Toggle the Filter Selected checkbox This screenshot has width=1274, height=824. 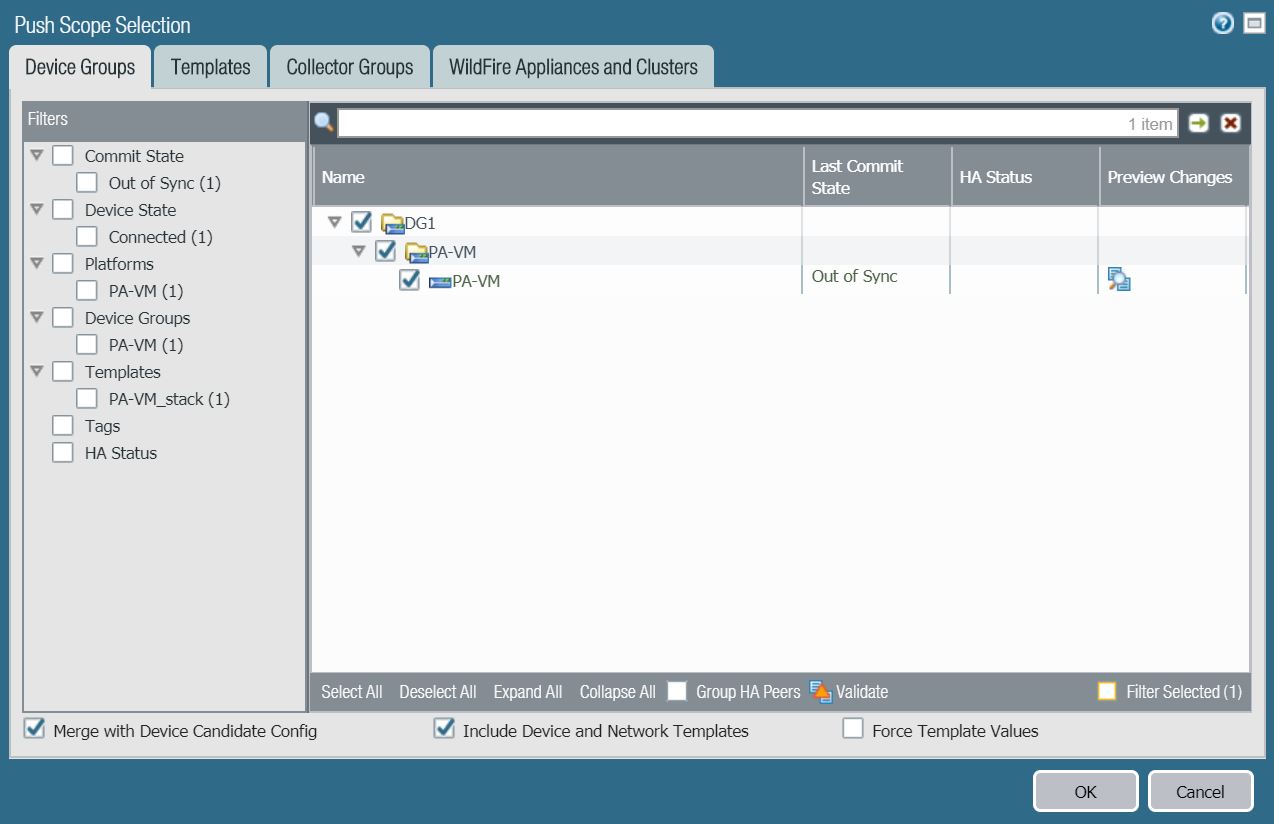click(x=1107, y=691)
